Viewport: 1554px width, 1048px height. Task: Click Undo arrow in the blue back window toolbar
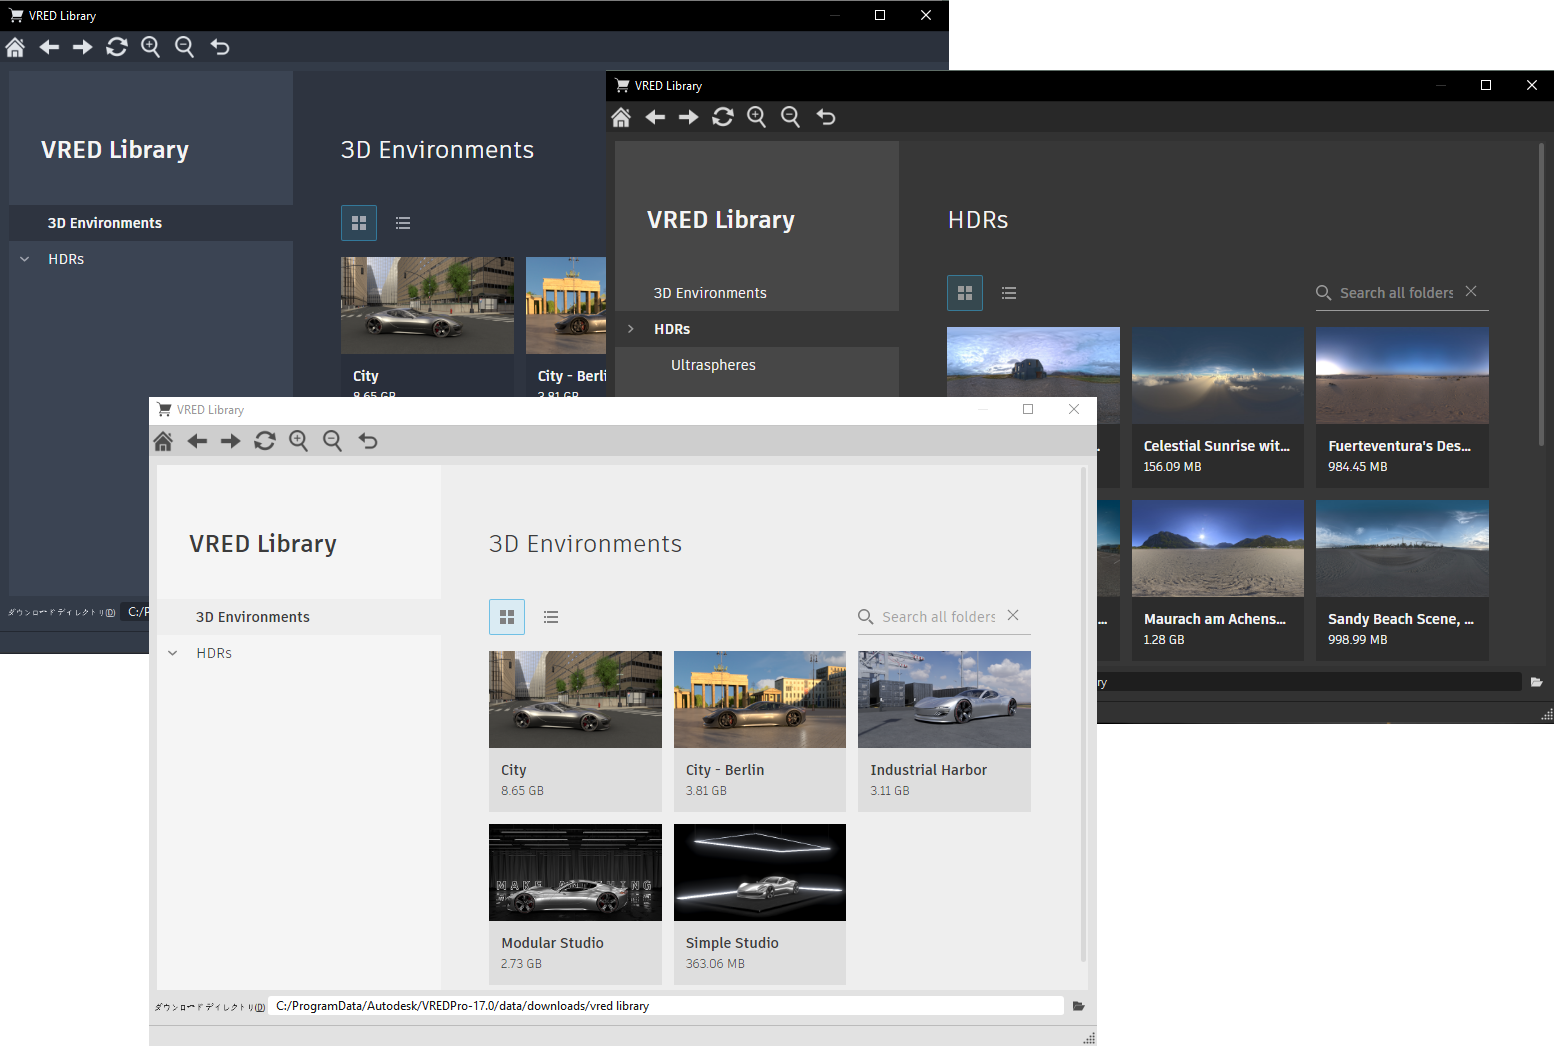coord(220,47)
